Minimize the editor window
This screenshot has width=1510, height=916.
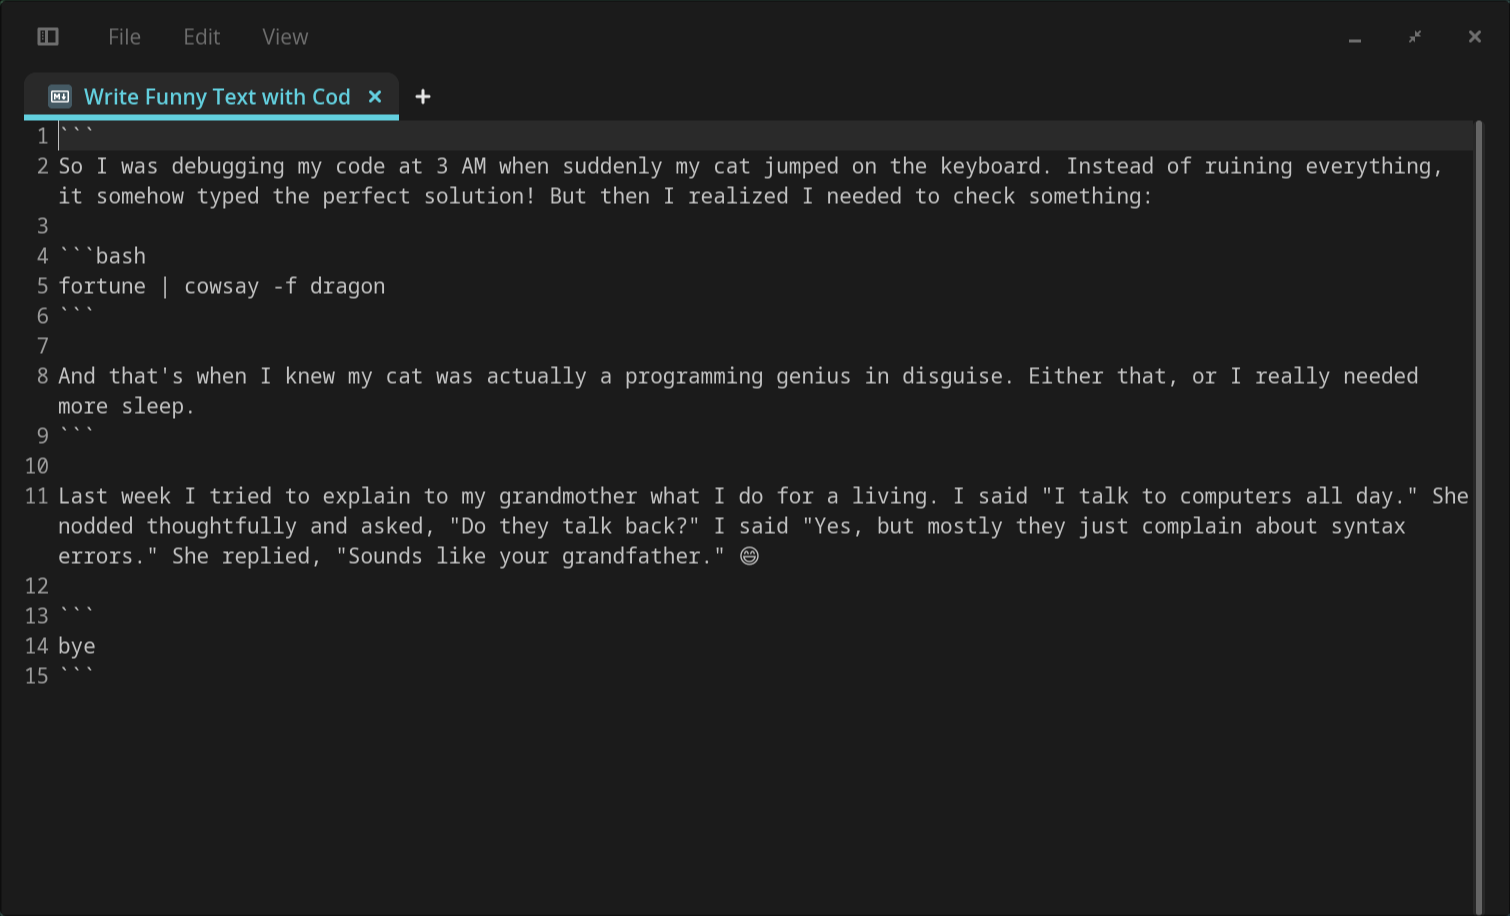click(1355, 38)
